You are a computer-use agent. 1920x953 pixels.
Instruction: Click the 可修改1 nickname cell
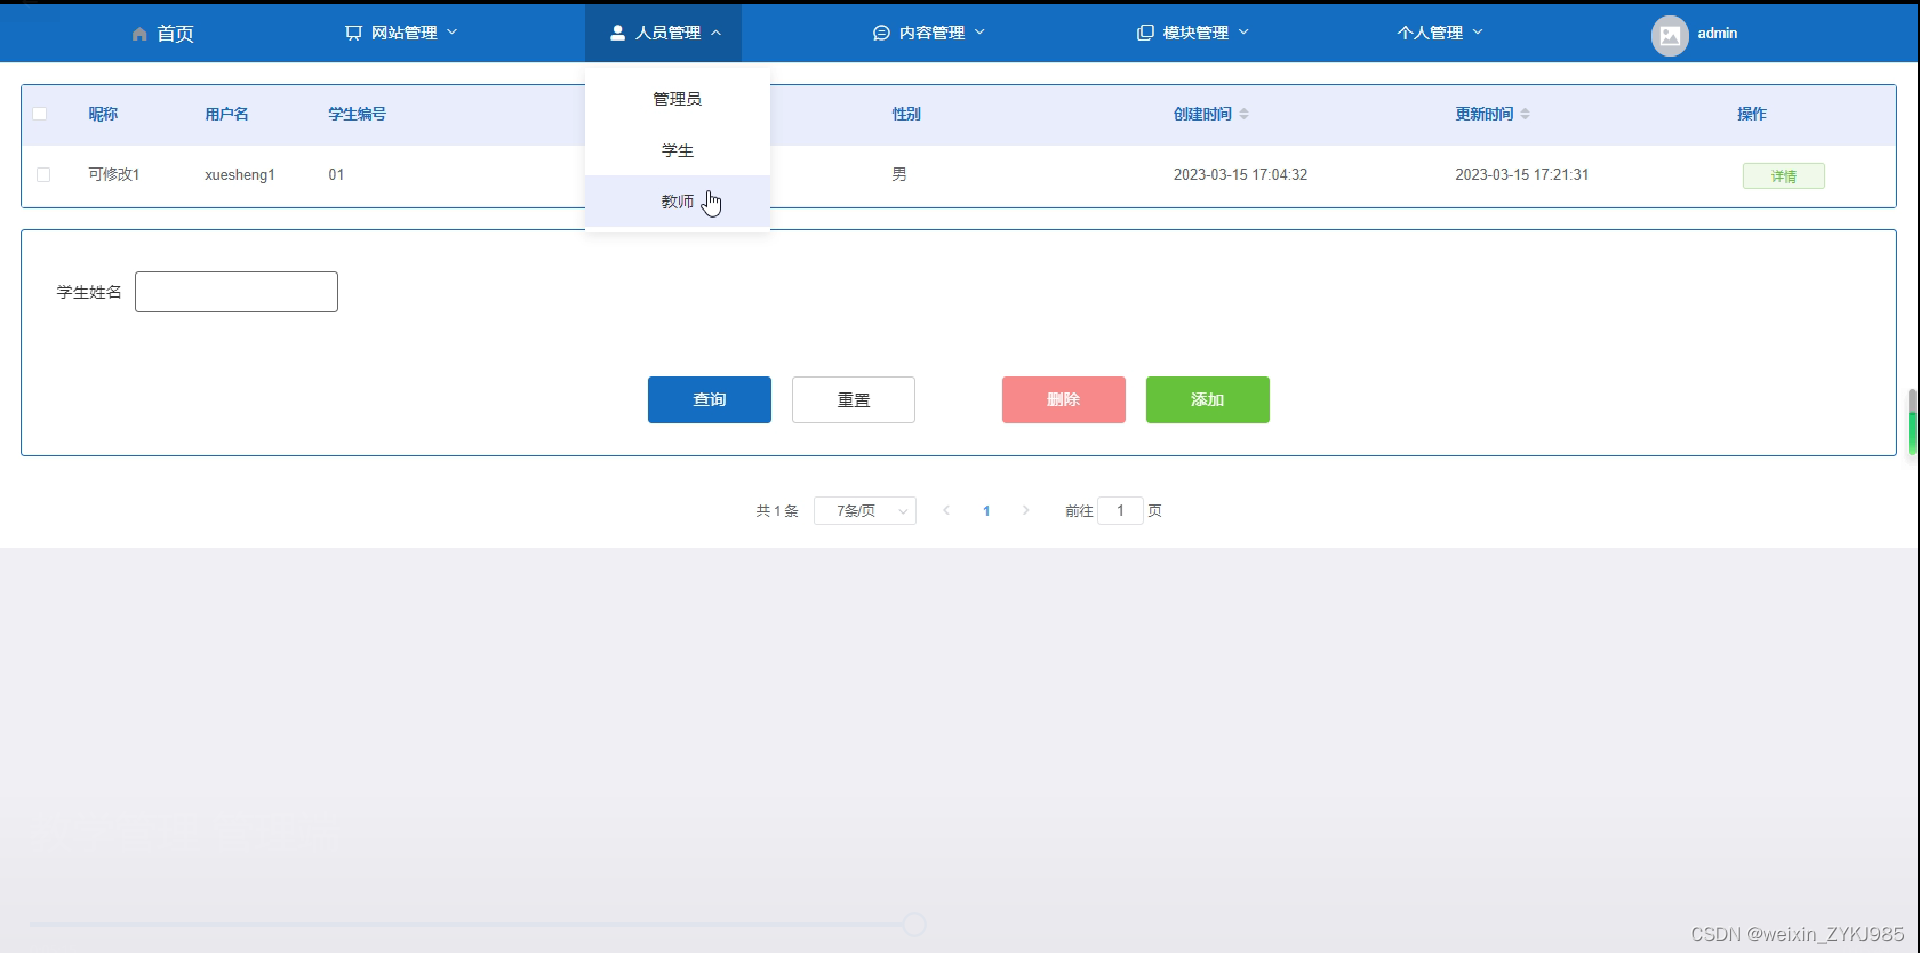[114, 174]
